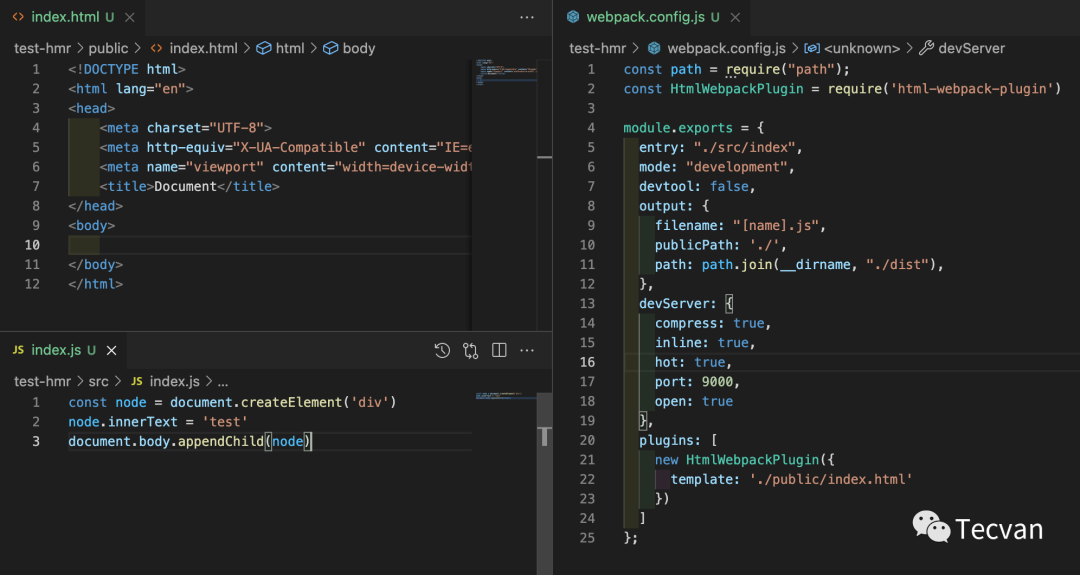Open more actions menu in index.html group
Viewport: 1080px width, 575px height.
(527, 17)
